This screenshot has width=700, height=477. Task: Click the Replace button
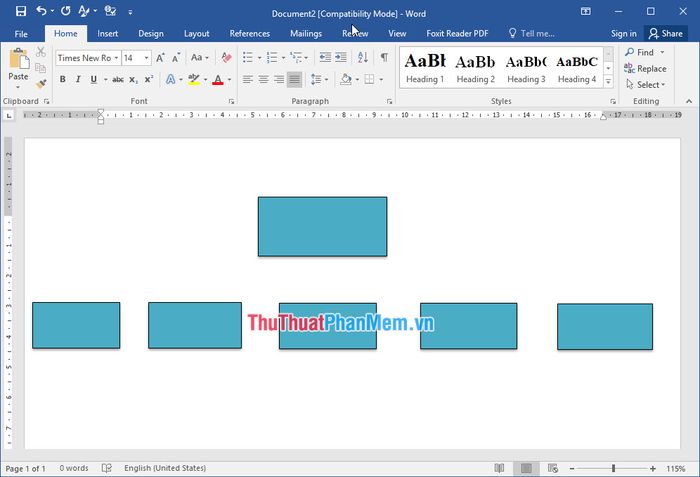click(645, 69)
